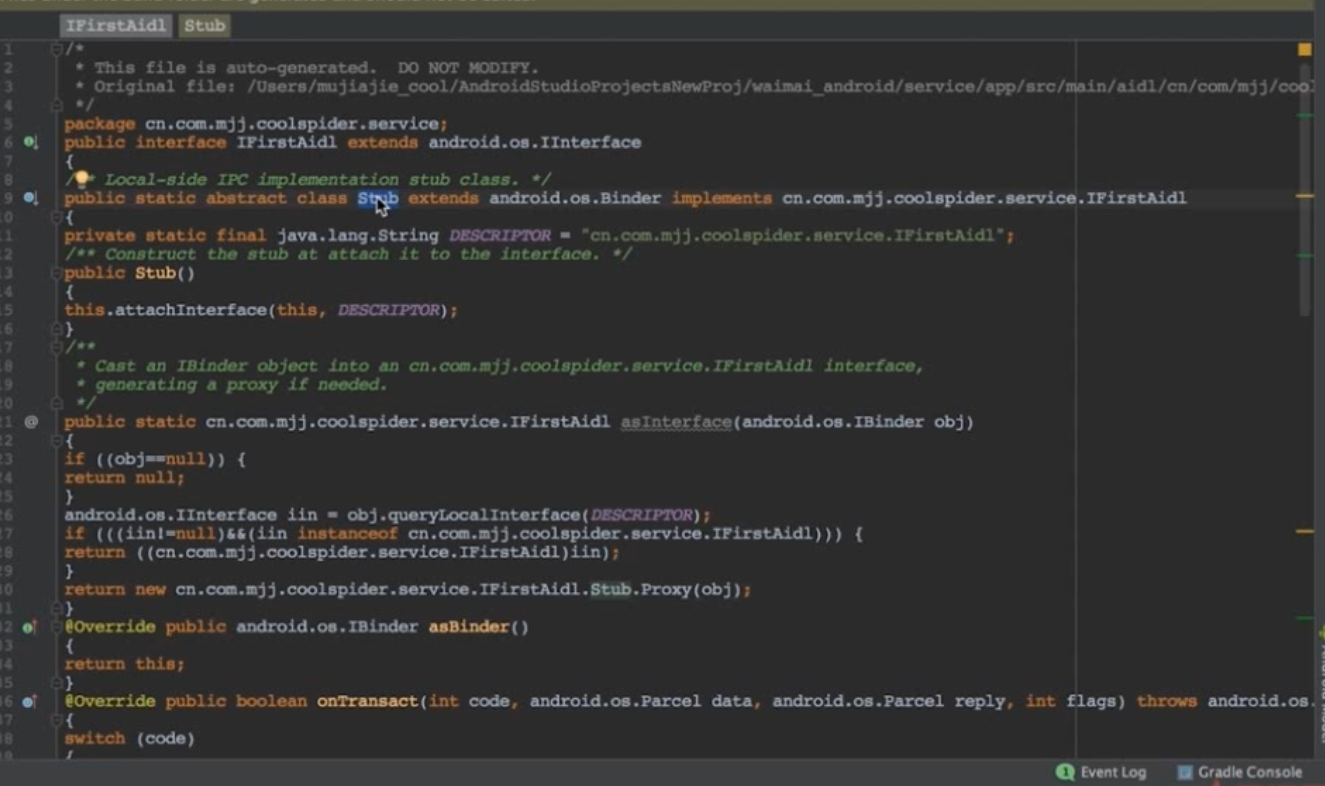Click 'android.os.IInterface' in interface declaration
This screenshot has height=786, width=1325.
pos(535,142)
